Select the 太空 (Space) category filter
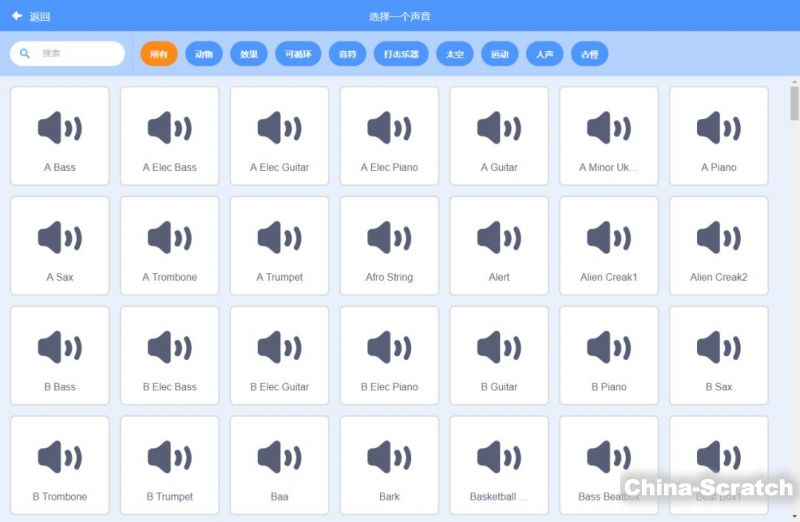Viewport: 800px width, 522px height. click(455, 54)
